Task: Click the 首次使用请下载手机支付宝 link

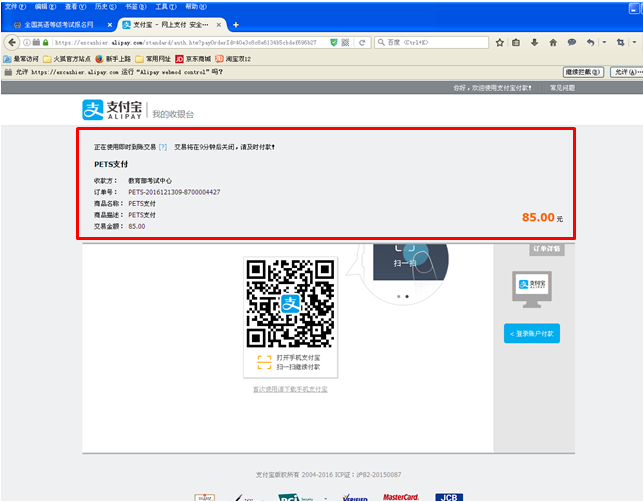Action: 290,389
